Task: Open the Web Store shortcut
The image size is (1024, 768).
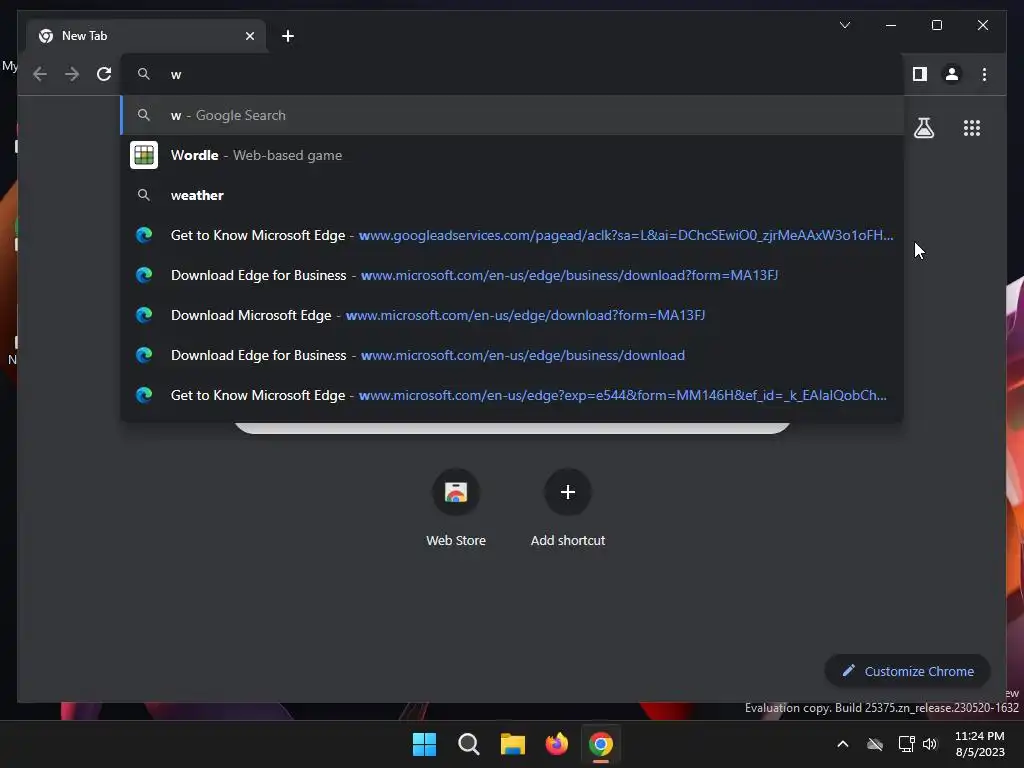Action: point(456,508)
